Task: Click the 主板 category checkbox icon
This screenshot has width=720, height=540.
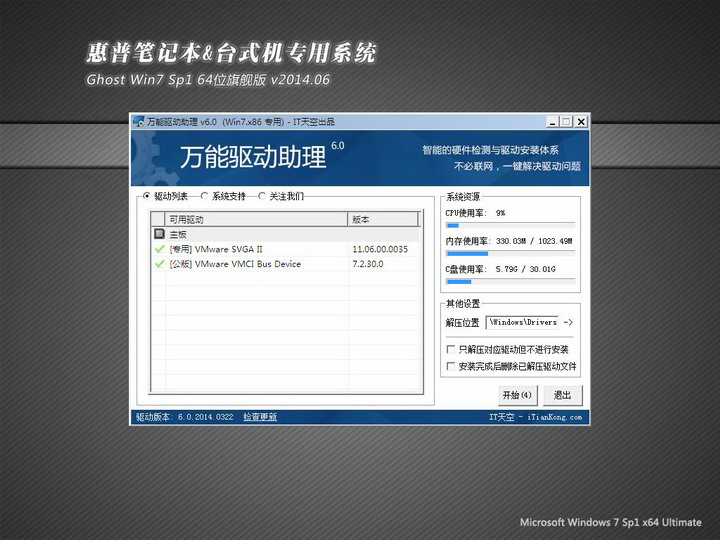Action: tap(159, 233)
